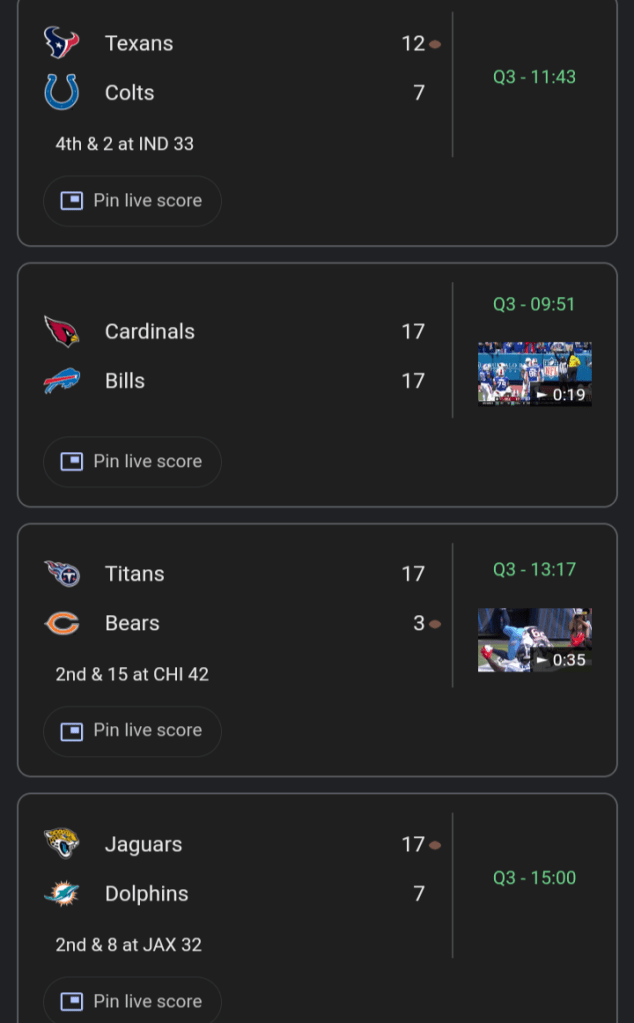634x1023 pixels.
Task: Click the 2nd & 15 at CHI 42 status
Action: [132, 674]
